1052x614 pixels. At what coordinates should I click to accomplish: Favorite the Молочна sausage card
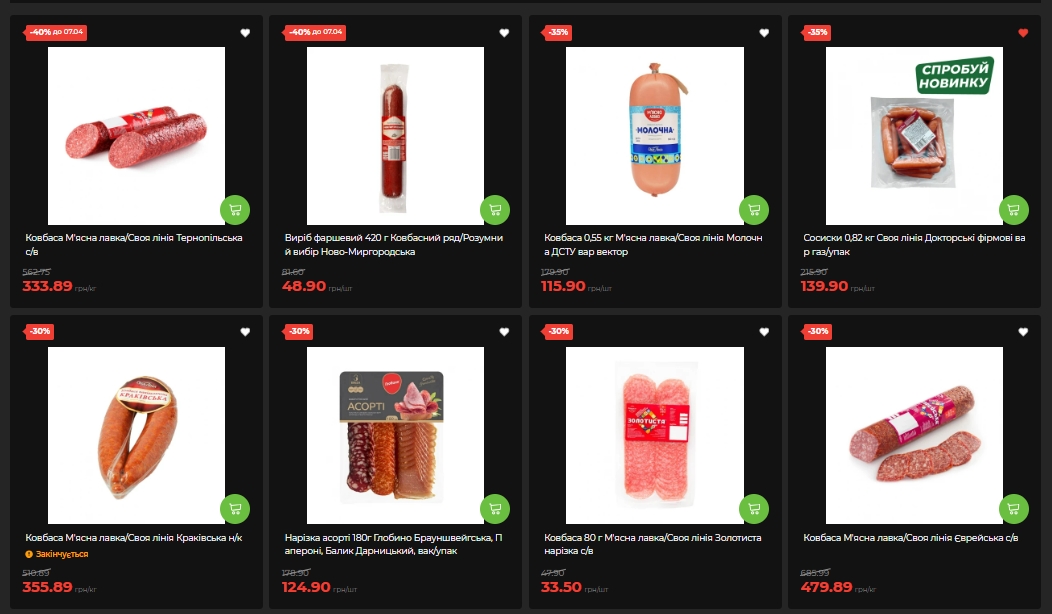click(764, 33)
